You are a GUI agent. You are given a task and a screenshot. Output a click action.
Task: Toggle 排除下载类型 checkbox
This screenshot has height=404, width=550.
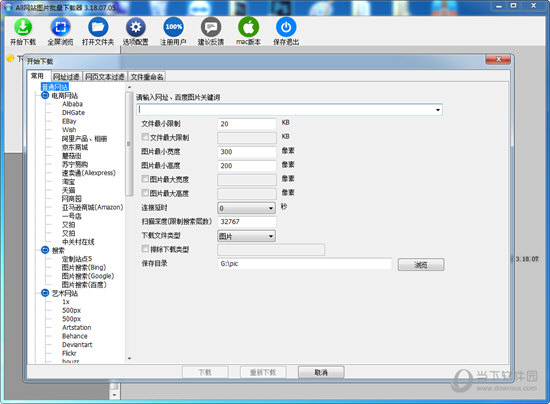[145, 249]
